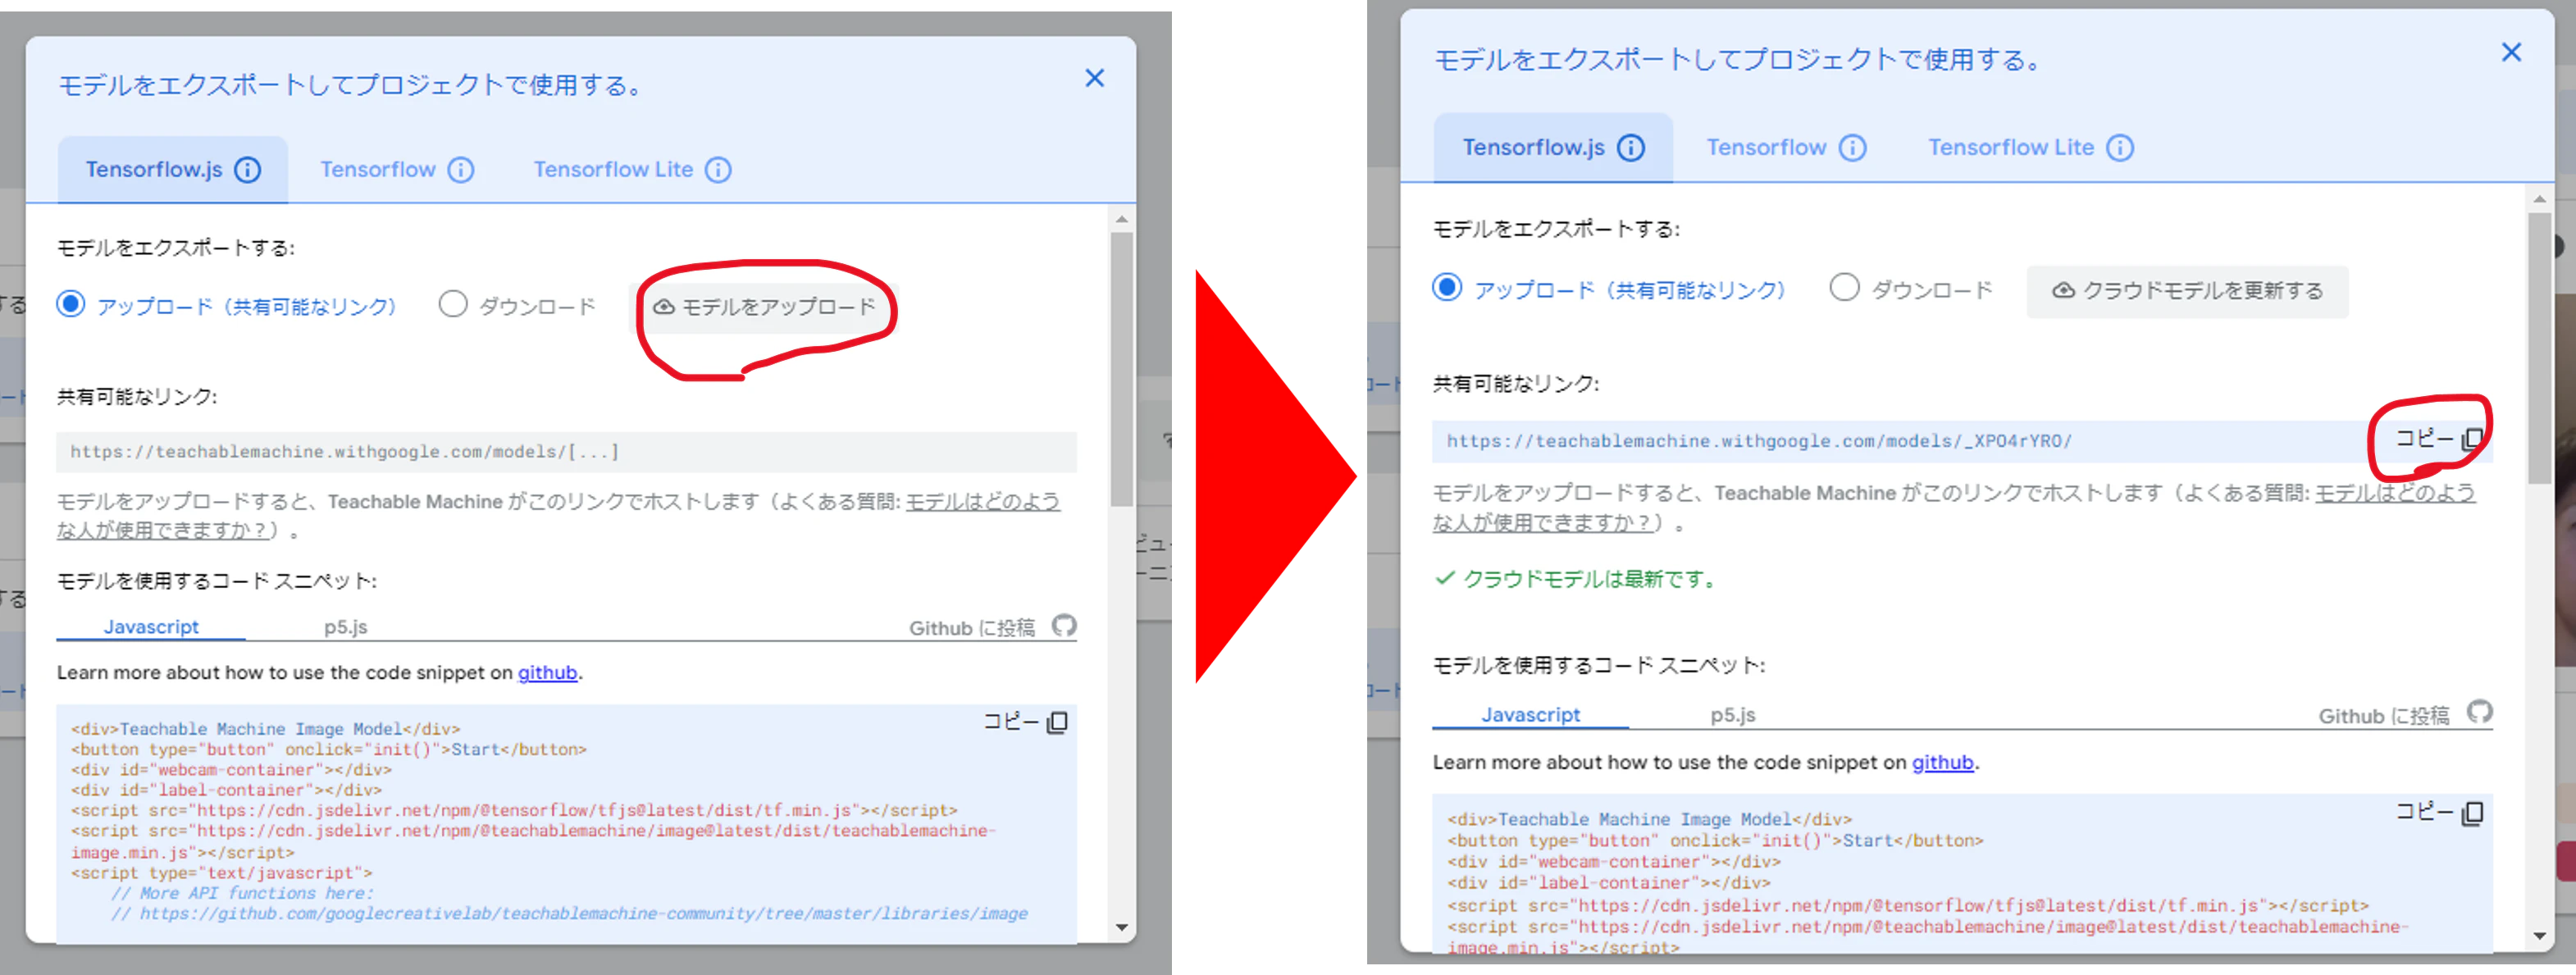Click Github に投稿 text in left dialog

pyautogui.click(x=971, y=628)
